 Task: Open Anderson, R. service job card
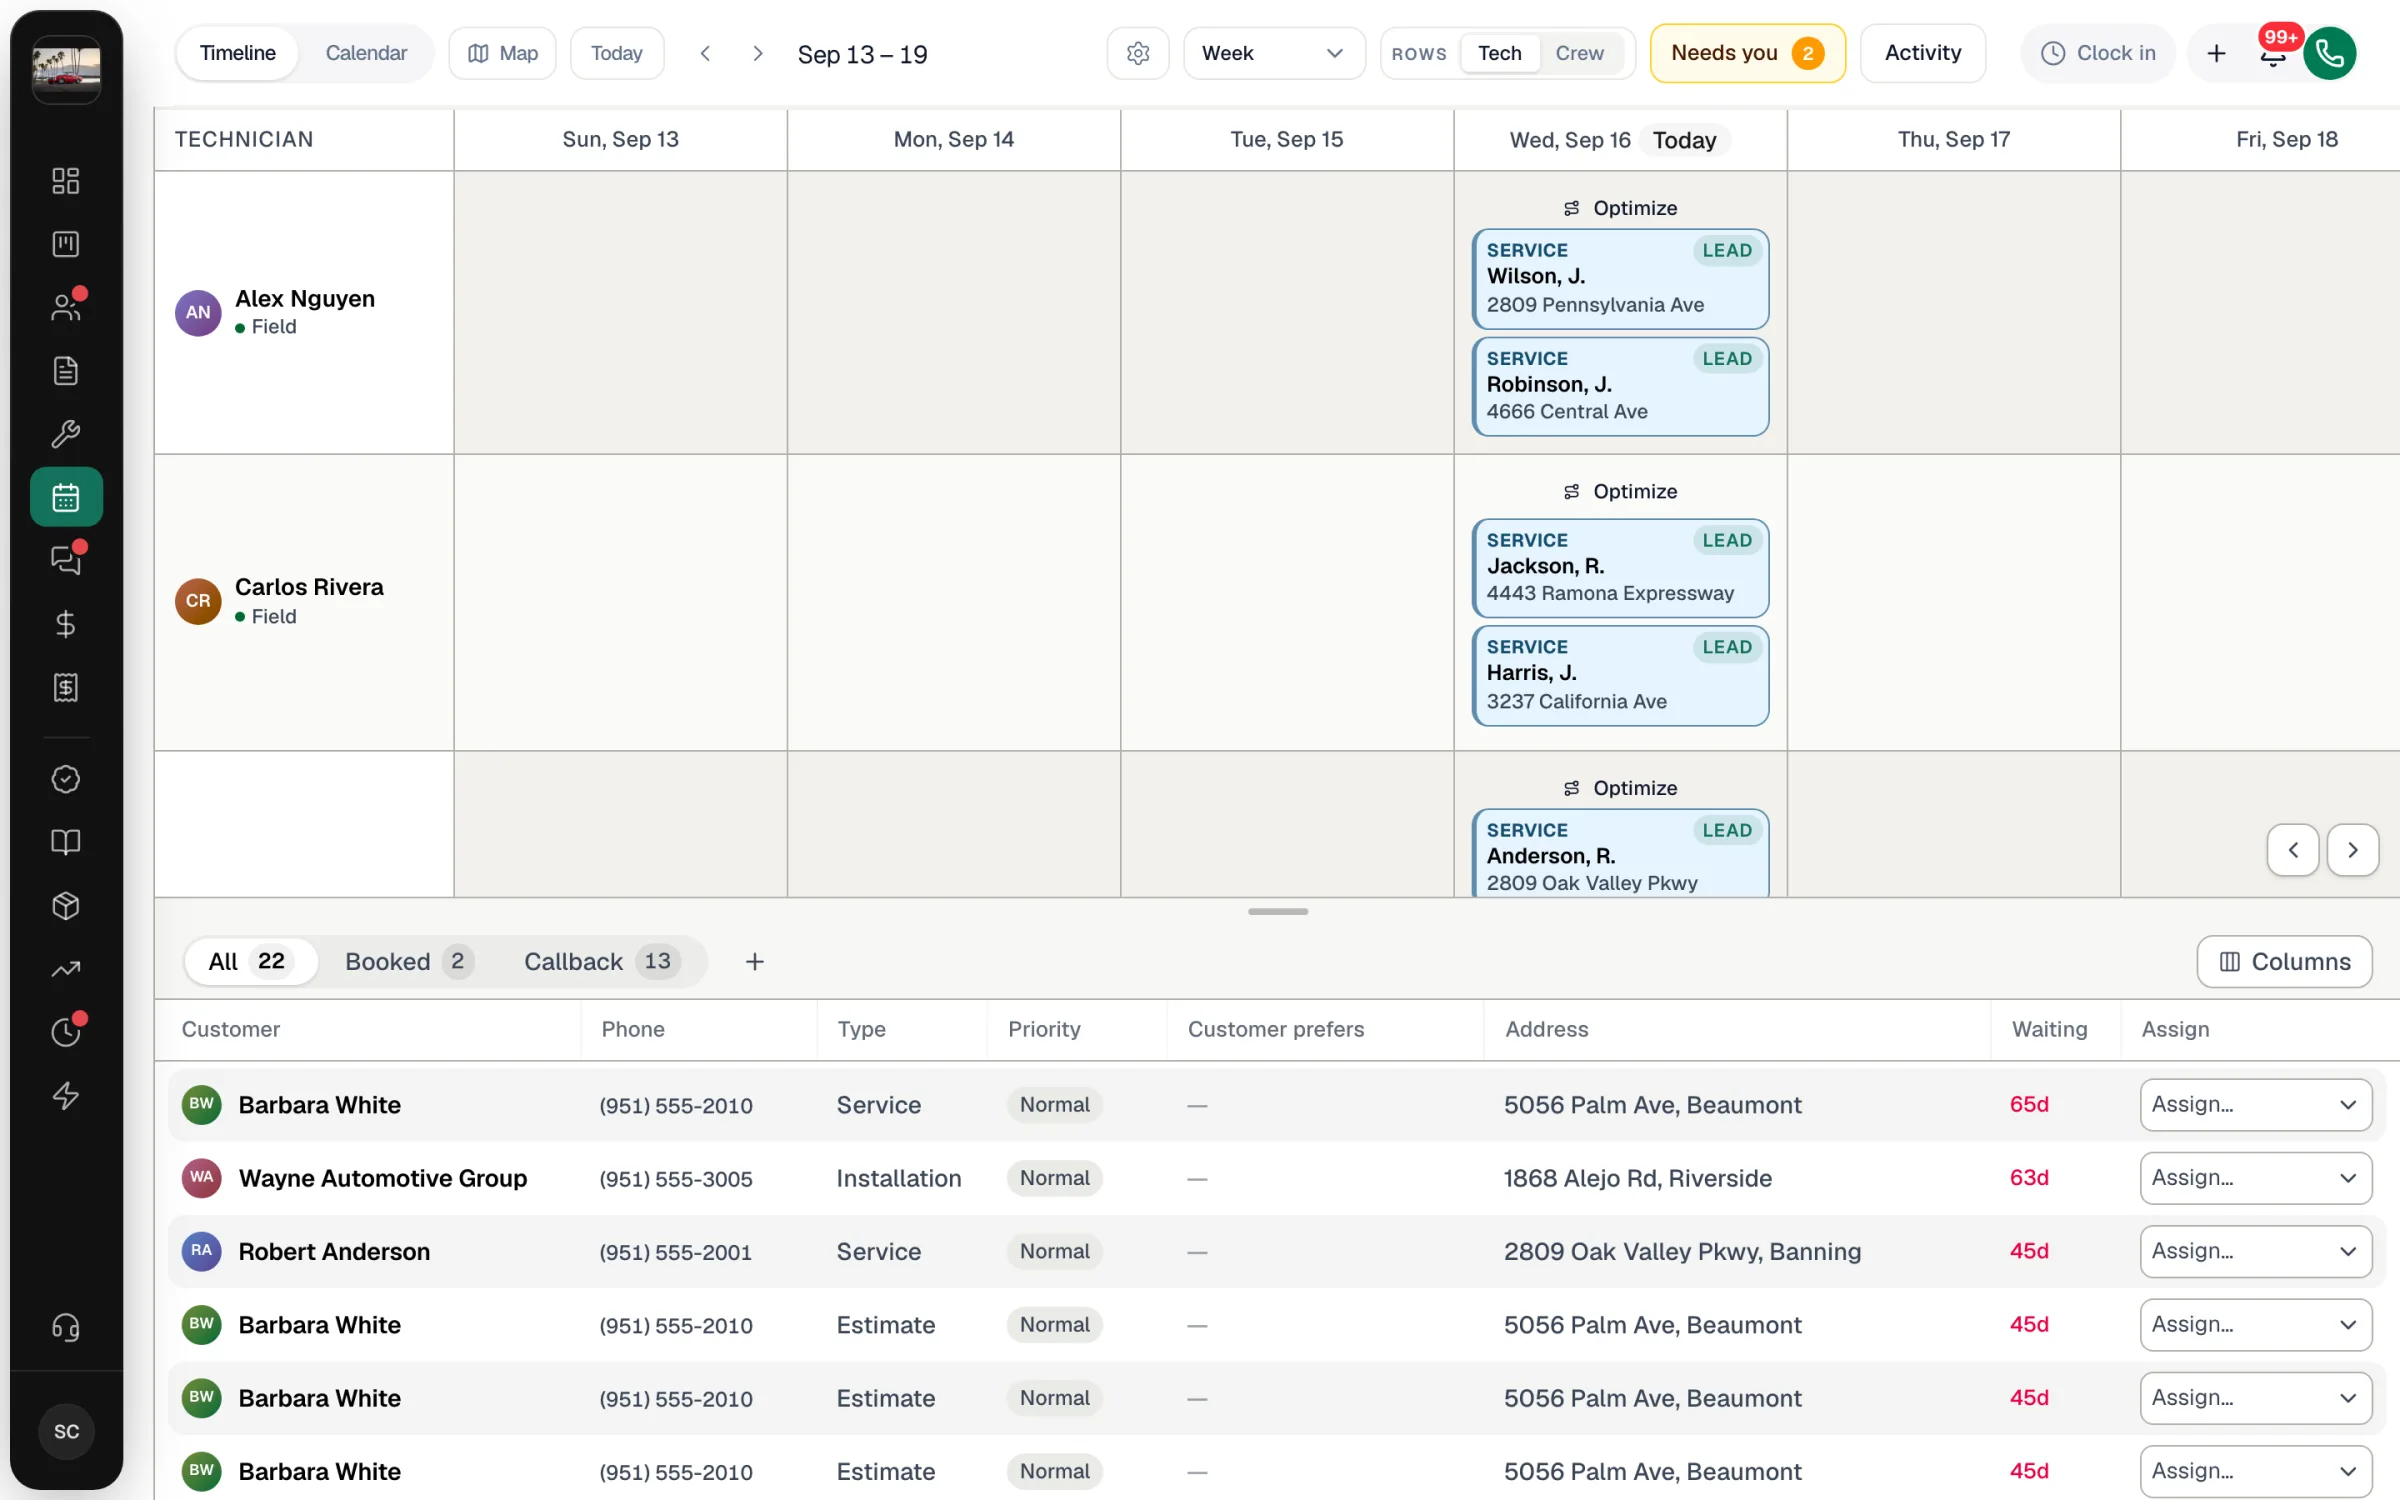1620,853
